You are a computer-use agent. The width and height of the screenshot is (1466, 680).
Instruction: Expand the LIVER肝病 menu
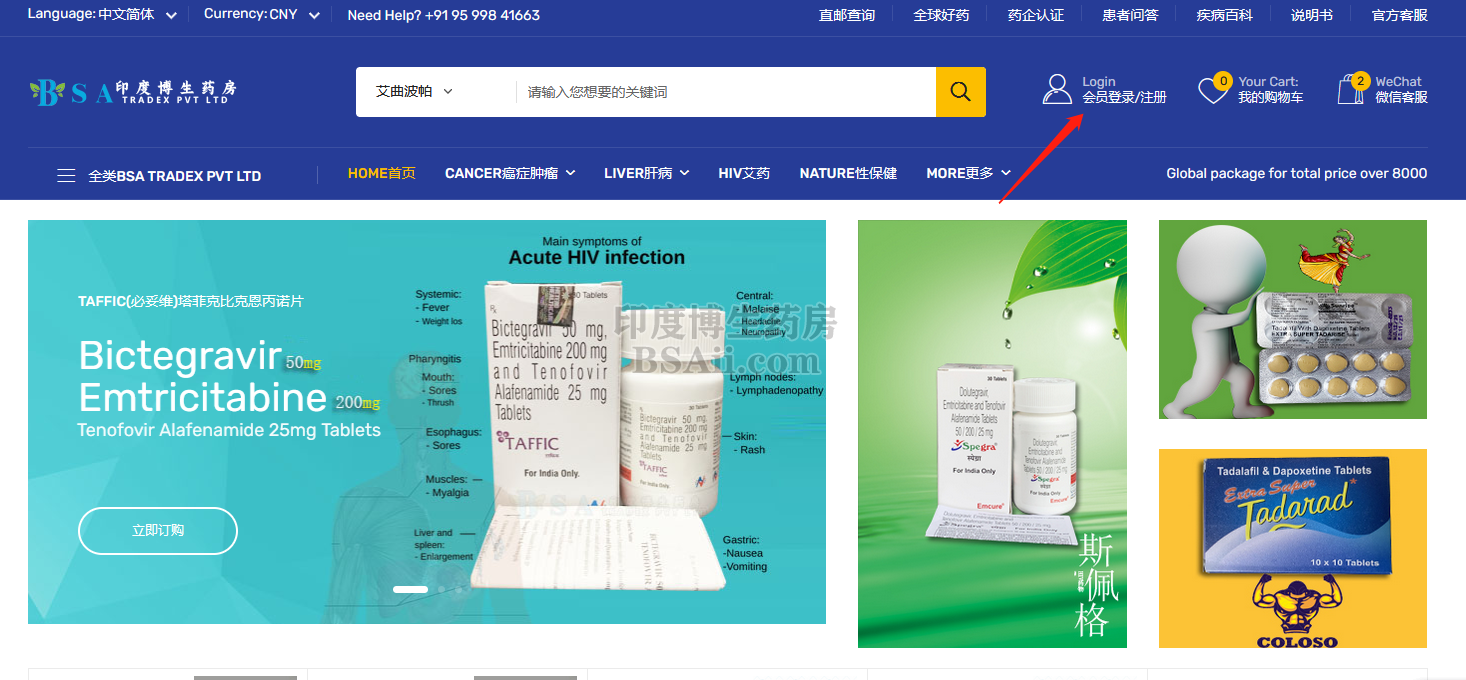(646, 174)
